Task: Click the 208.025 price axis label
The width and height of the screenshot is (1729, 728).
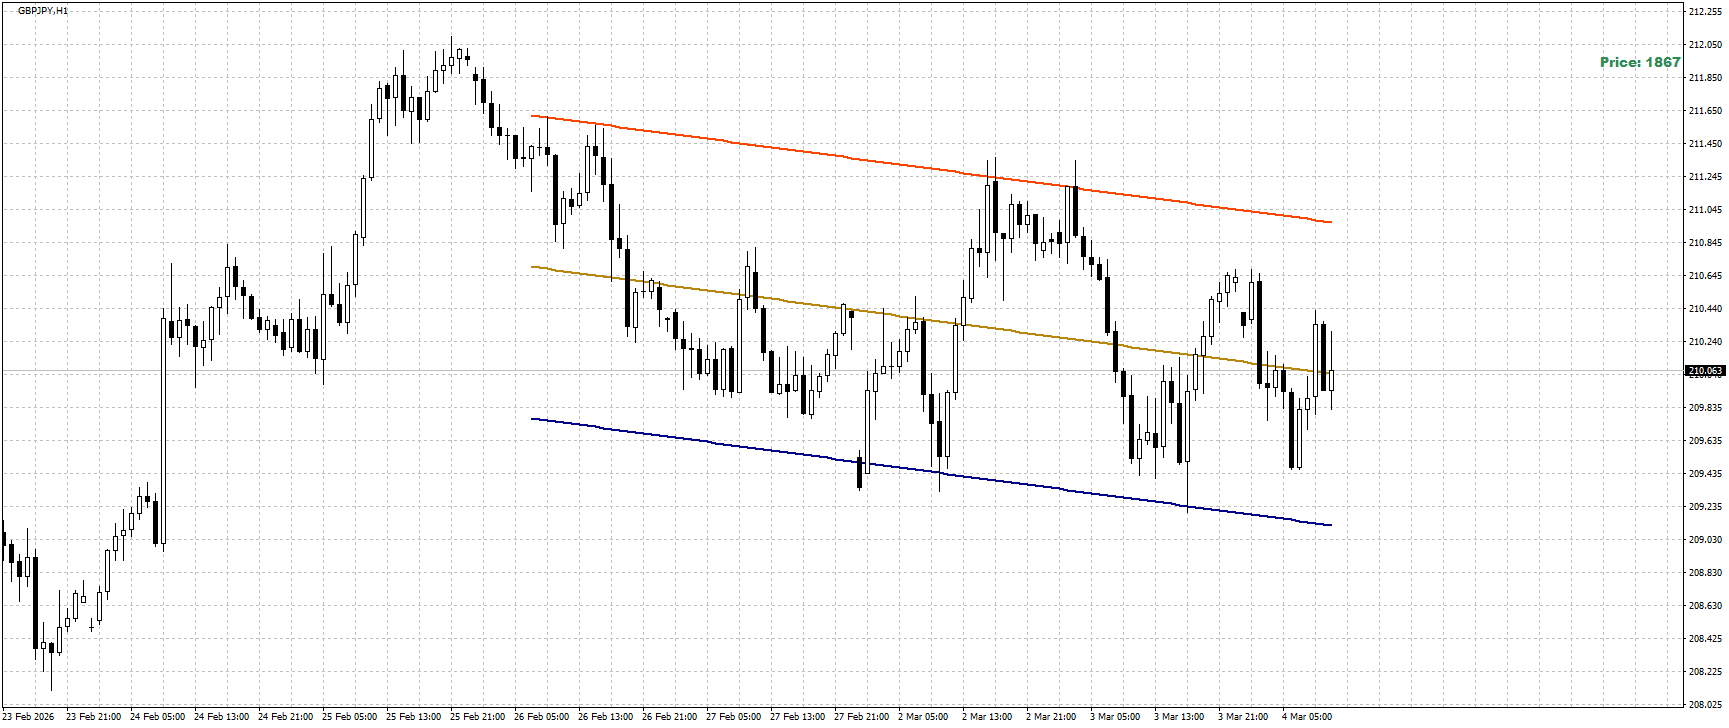Action: pos(1704,704)
